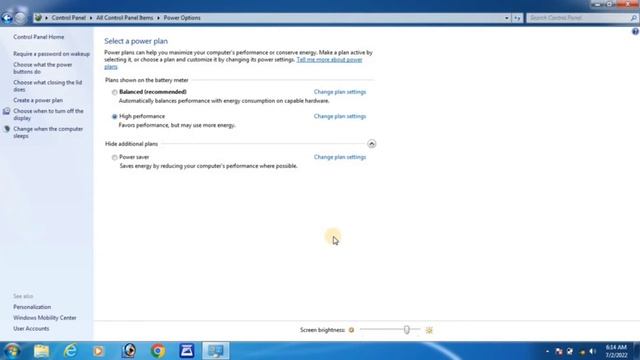Image resolution: width=640 pixels, height=360 pixels.
Task: Click the Control Panel icon in address bar
Action: click(x=38, y=18)
